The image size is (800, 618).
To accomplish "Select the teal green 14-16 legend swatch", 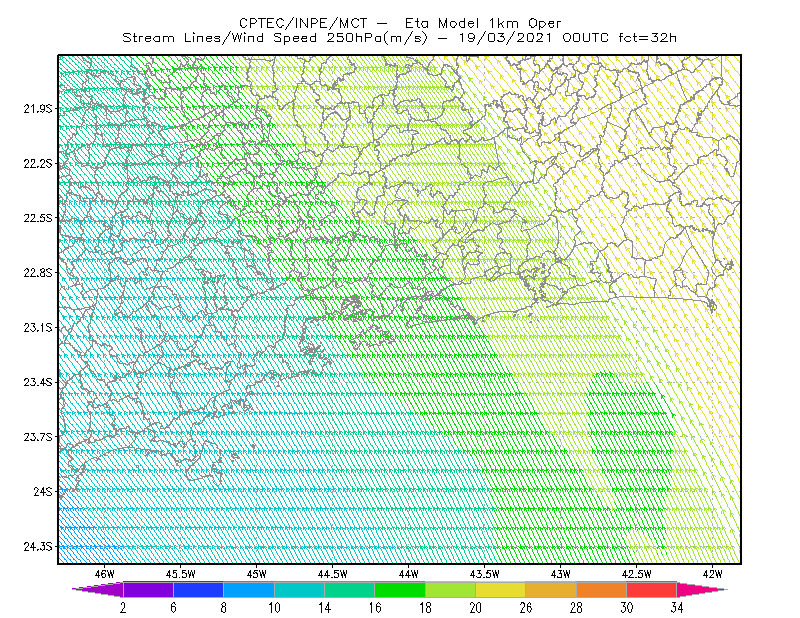I will tap(349, 589).
